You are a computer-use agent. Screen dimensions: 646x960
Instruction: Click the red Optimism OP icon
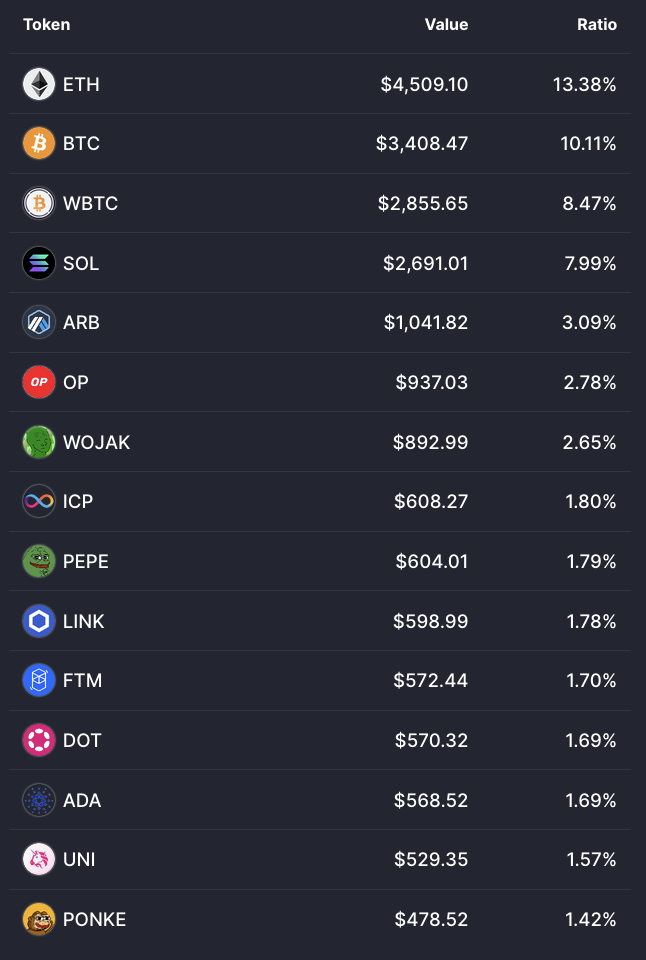39,382
